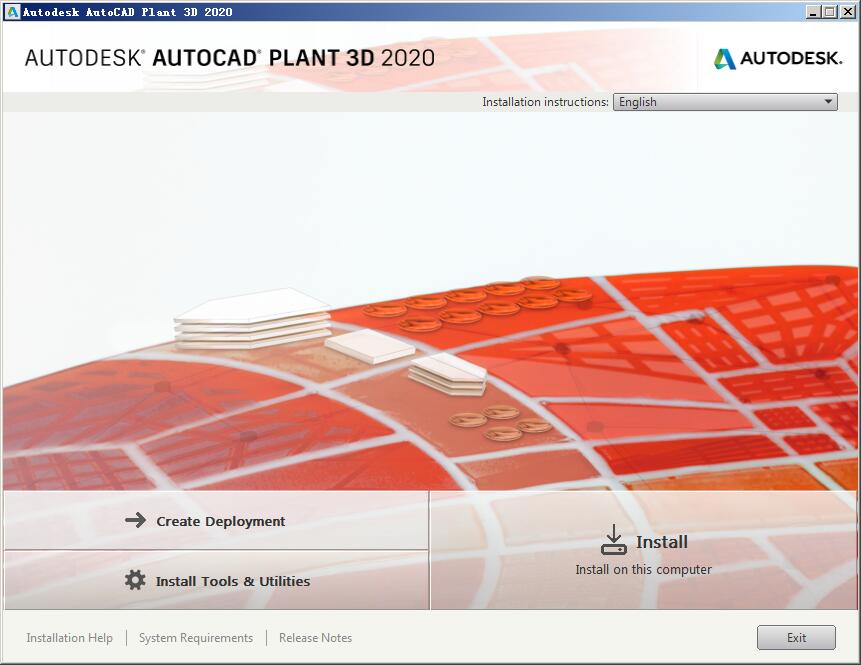This screenshot has width=861, height=665.
Task: Click the AutoCAD Plant 3D 2020 heading
Action: tap(230, 58)
